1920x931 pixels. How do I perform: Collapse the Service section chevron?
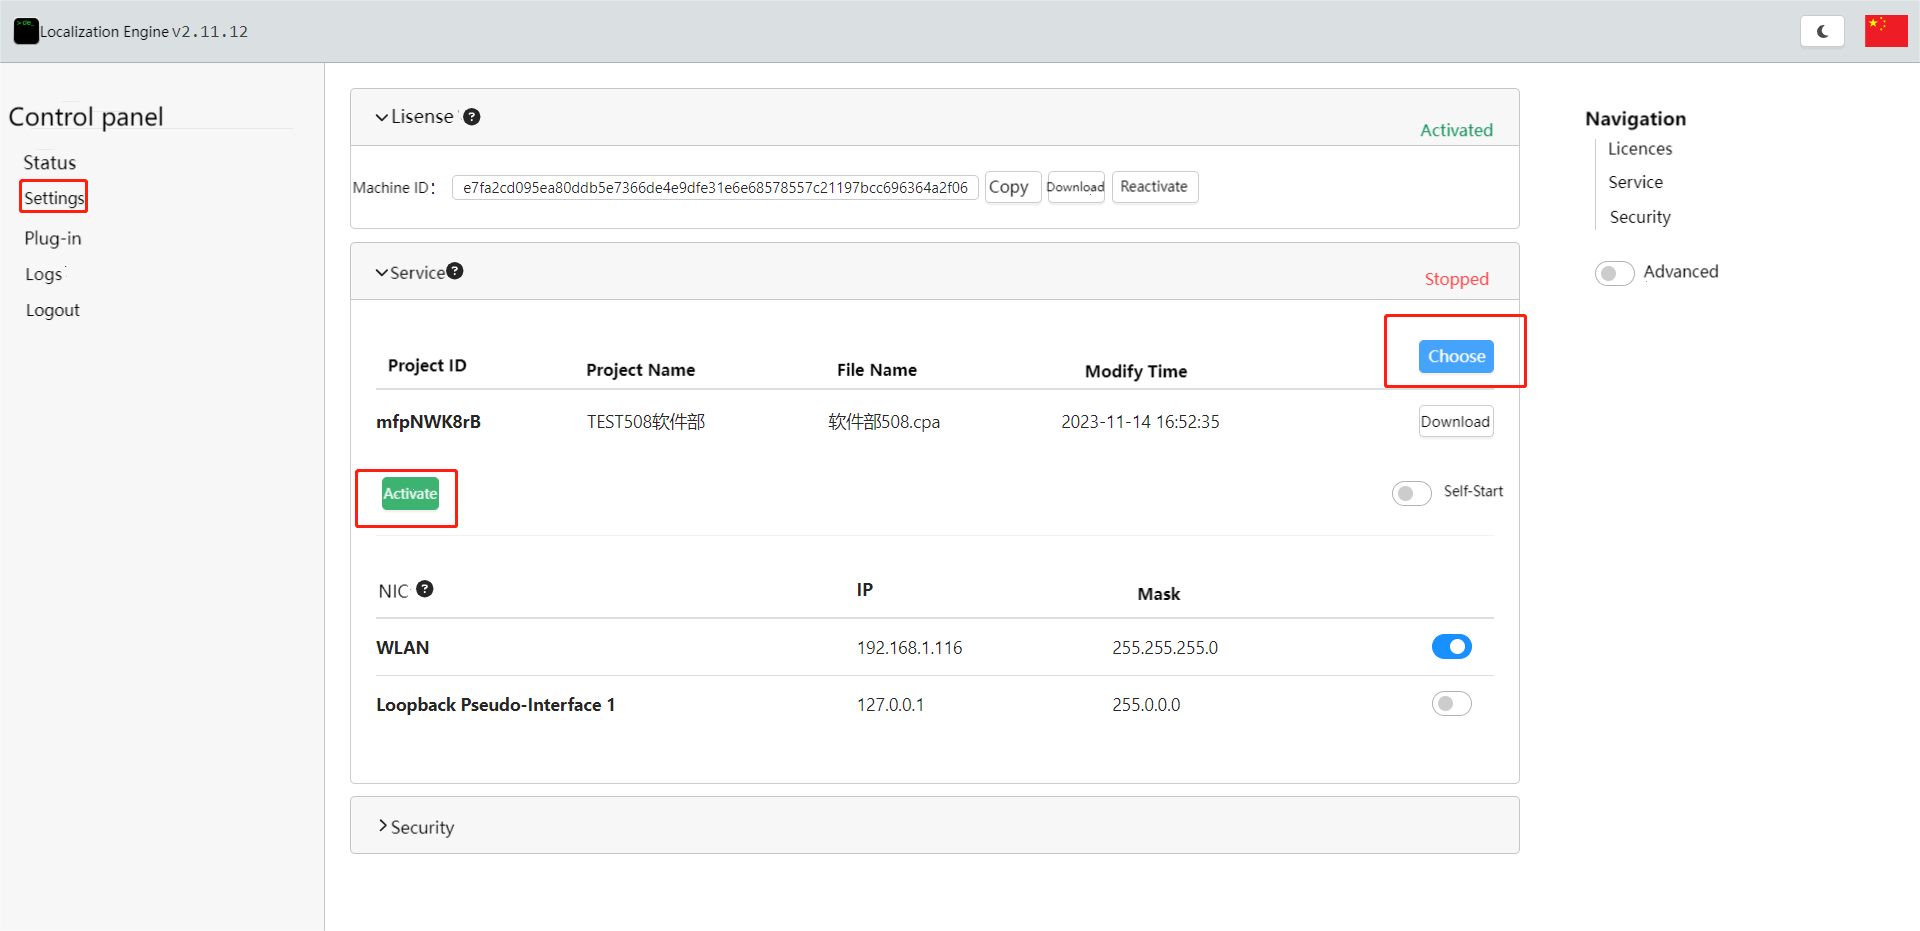point(381,273)
